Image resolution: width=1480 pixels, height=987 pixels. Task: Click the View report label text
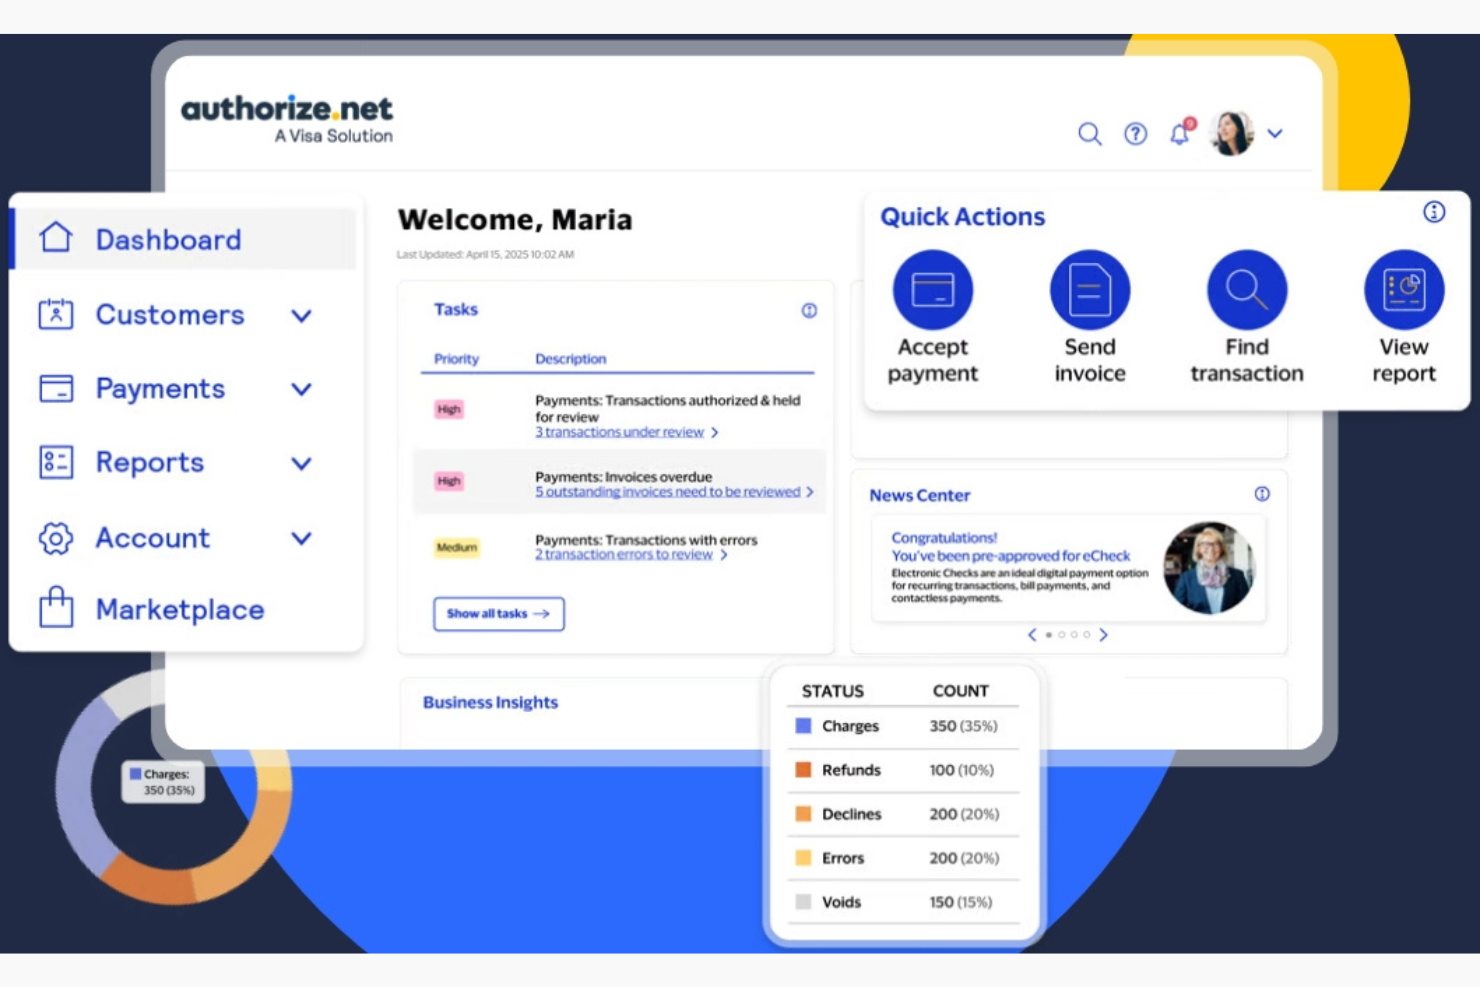click(1404, 360)
